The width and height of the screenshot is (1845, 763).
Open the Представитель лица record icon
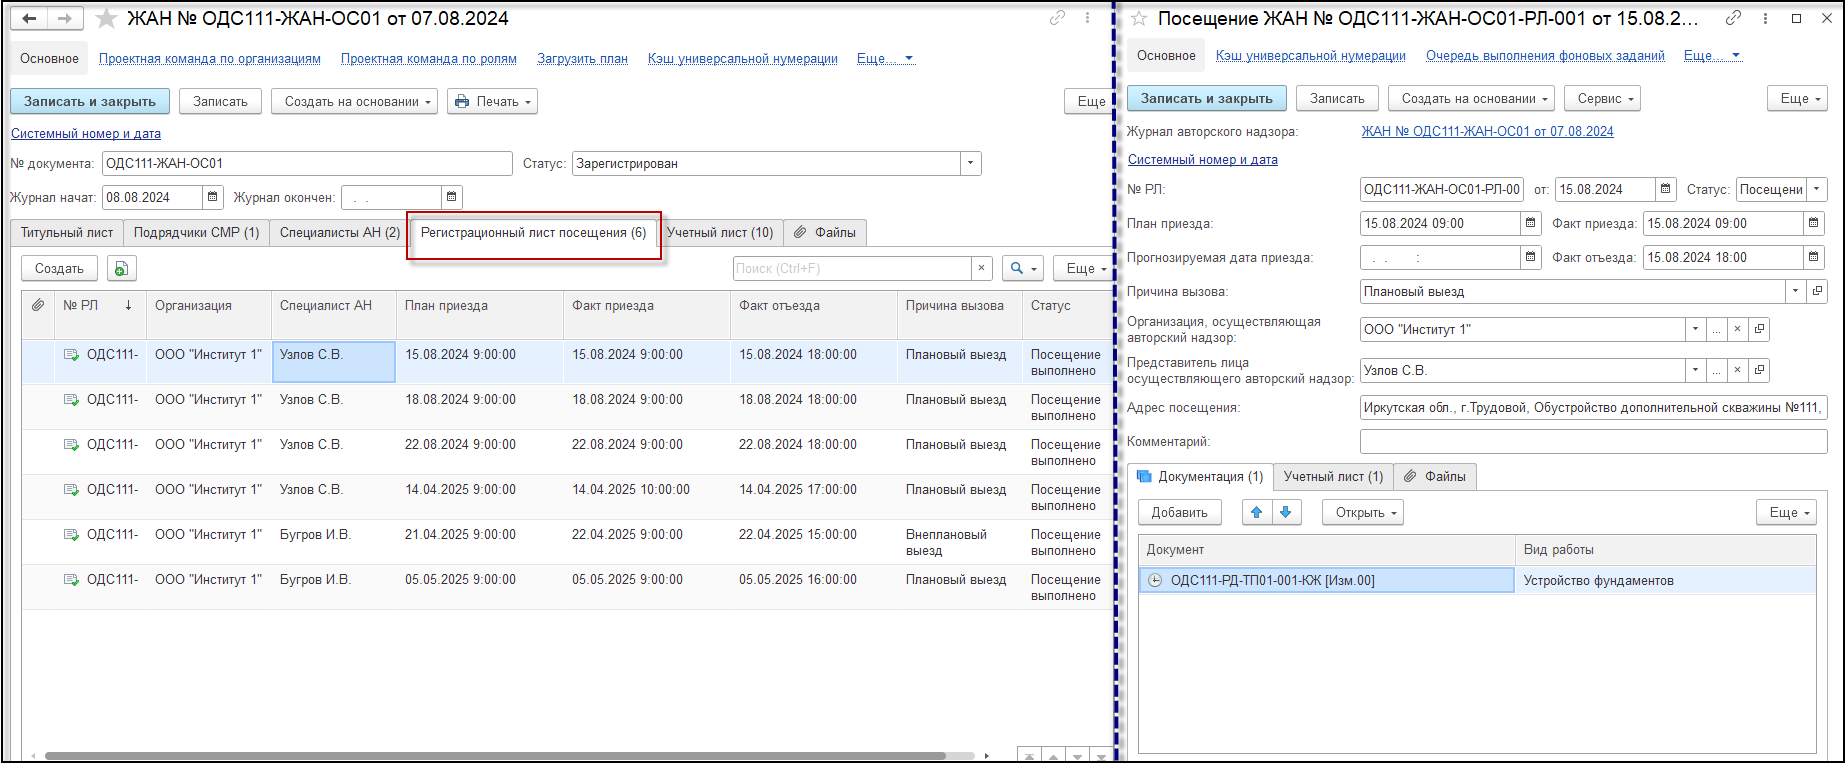(1759, 370)
